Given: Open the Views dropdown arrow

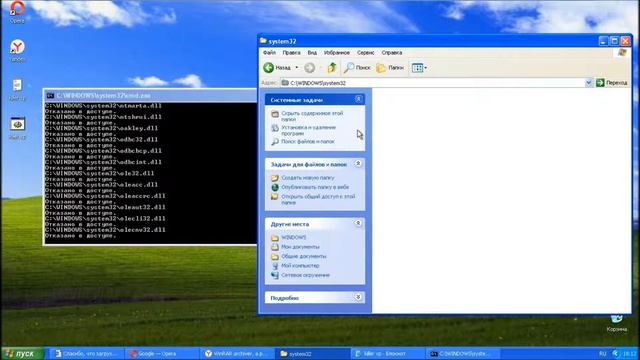Looking at the screenshot, I should click(426, 68).
